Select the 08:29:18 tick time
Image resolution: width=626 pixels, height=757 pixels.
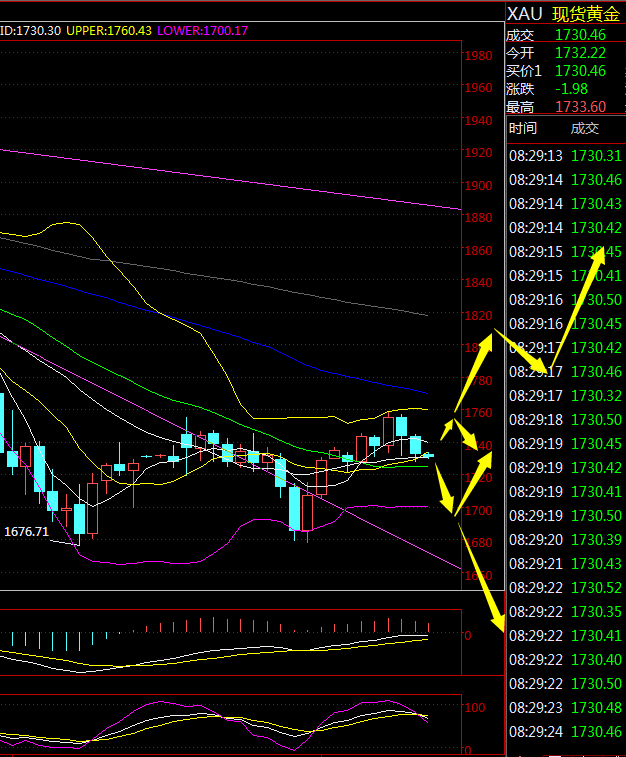536,420
